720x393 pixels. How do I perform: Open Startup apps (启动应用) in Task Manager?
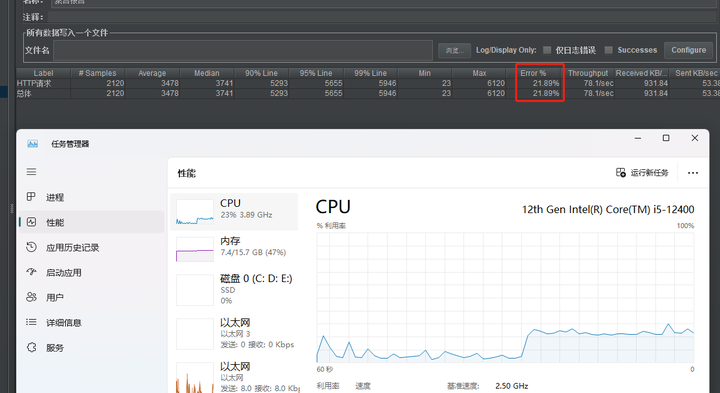pos(92,272)
